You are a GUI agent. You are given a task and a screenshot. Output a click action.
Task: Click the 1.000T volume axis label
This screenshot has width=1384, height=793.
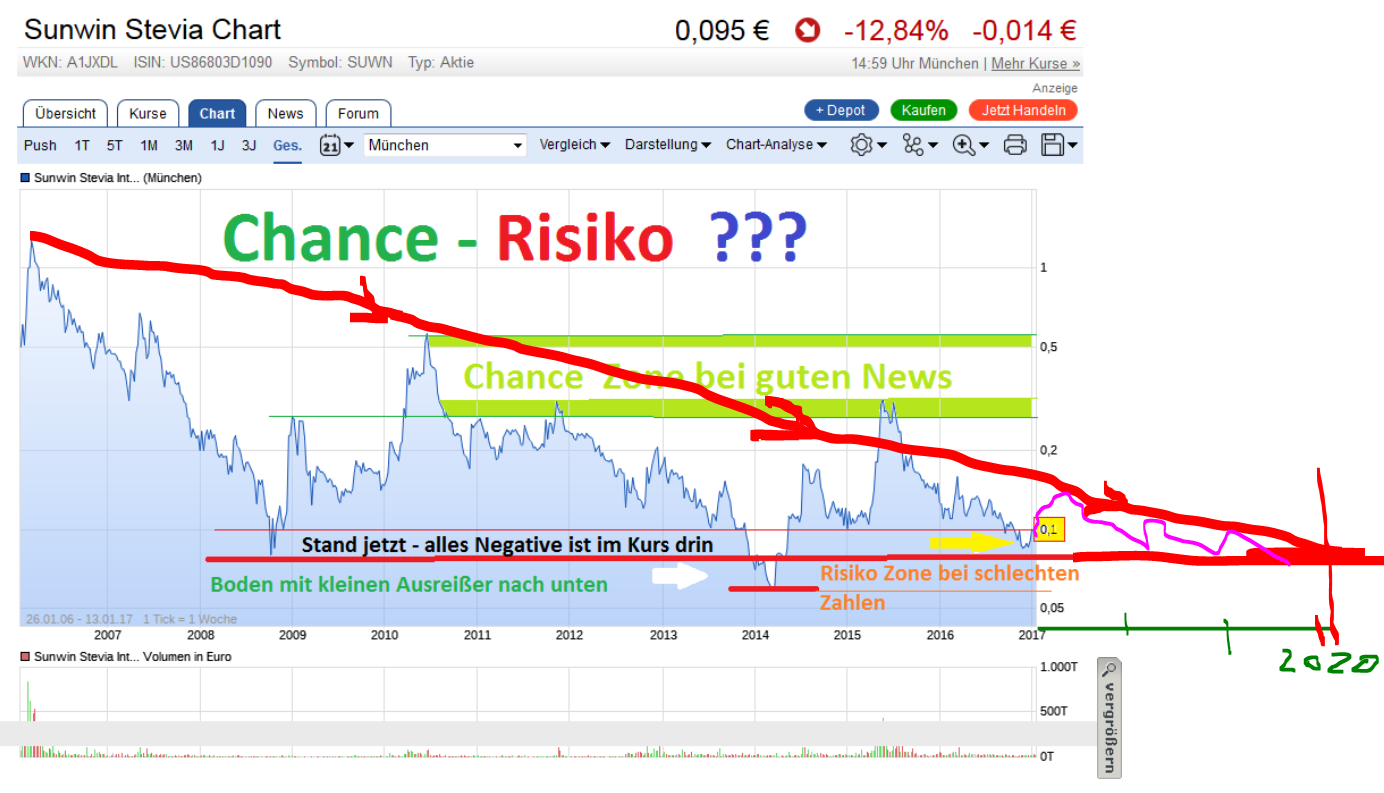(x=1060, y=667)
